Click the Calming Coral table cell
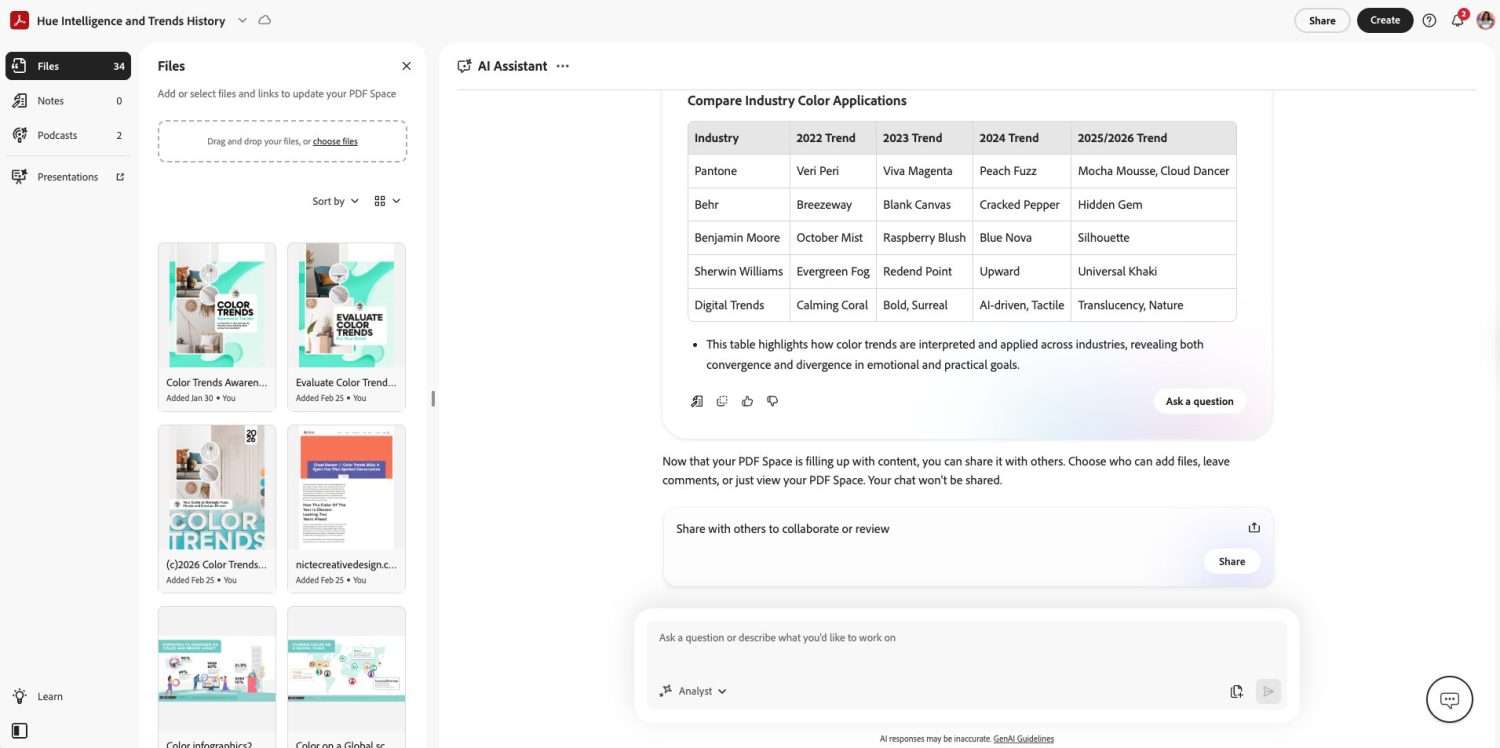 pos(832,305)
